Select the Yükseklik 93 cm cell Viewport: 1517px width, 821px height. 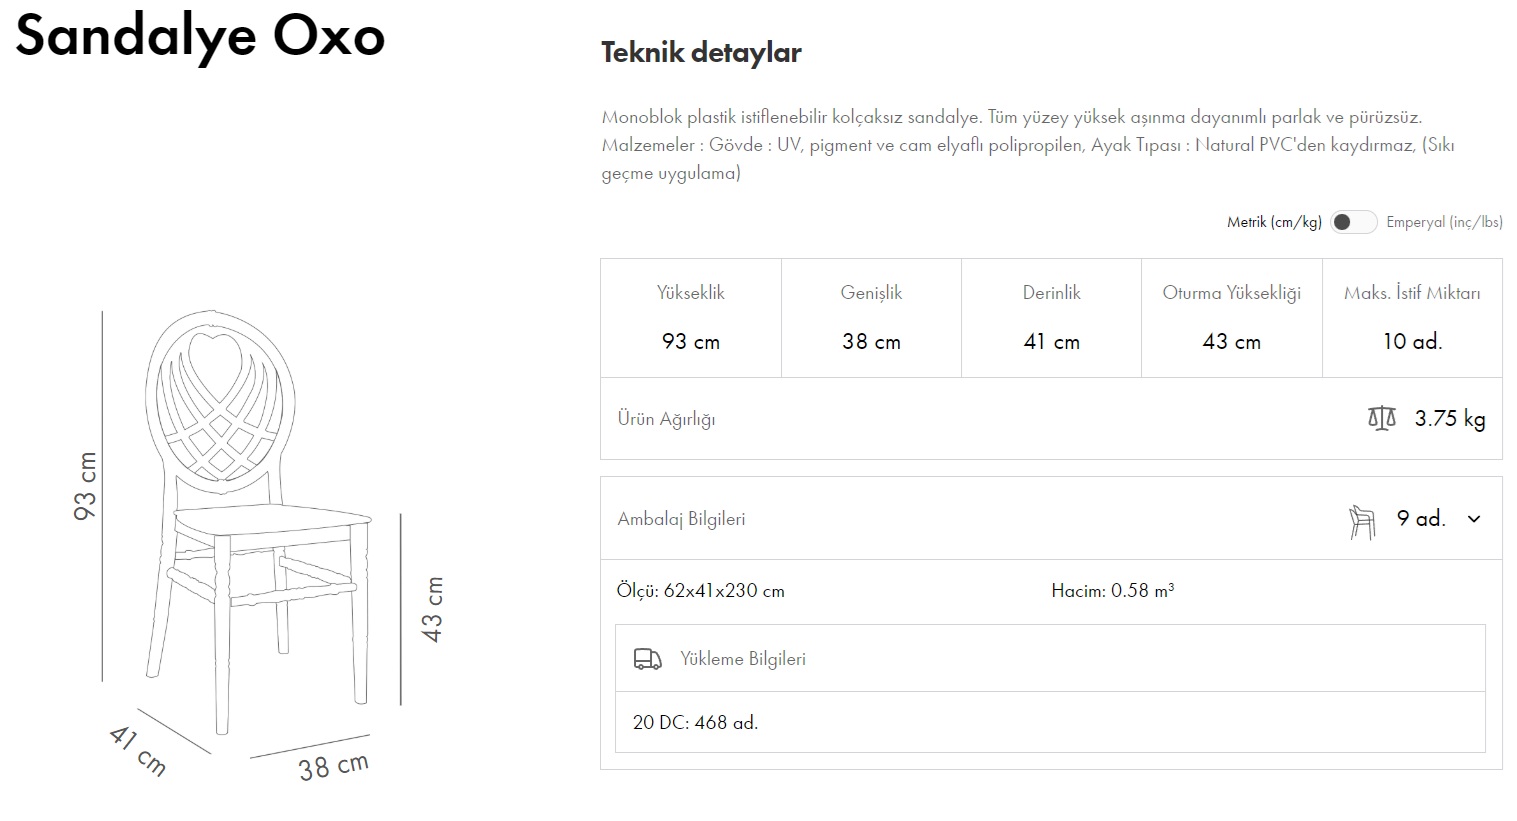pyautogui.click(x=691, y=318)
